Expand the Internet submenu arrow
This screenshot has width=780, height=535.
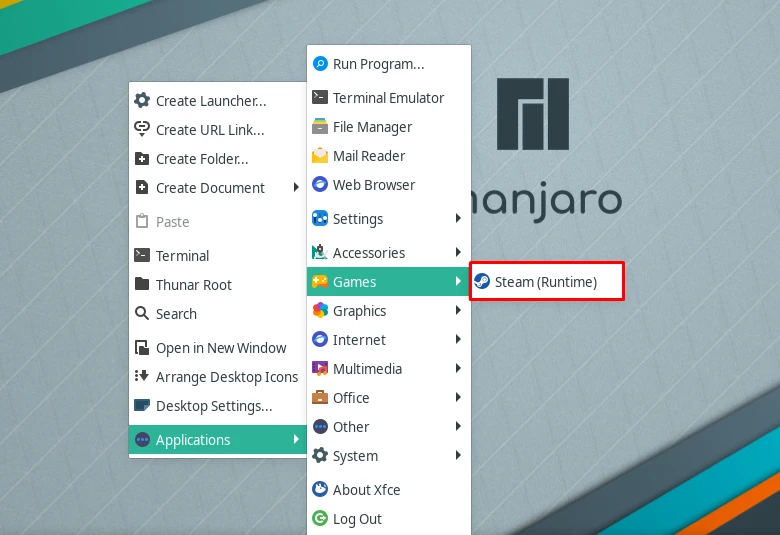click(x=458, y=339)
